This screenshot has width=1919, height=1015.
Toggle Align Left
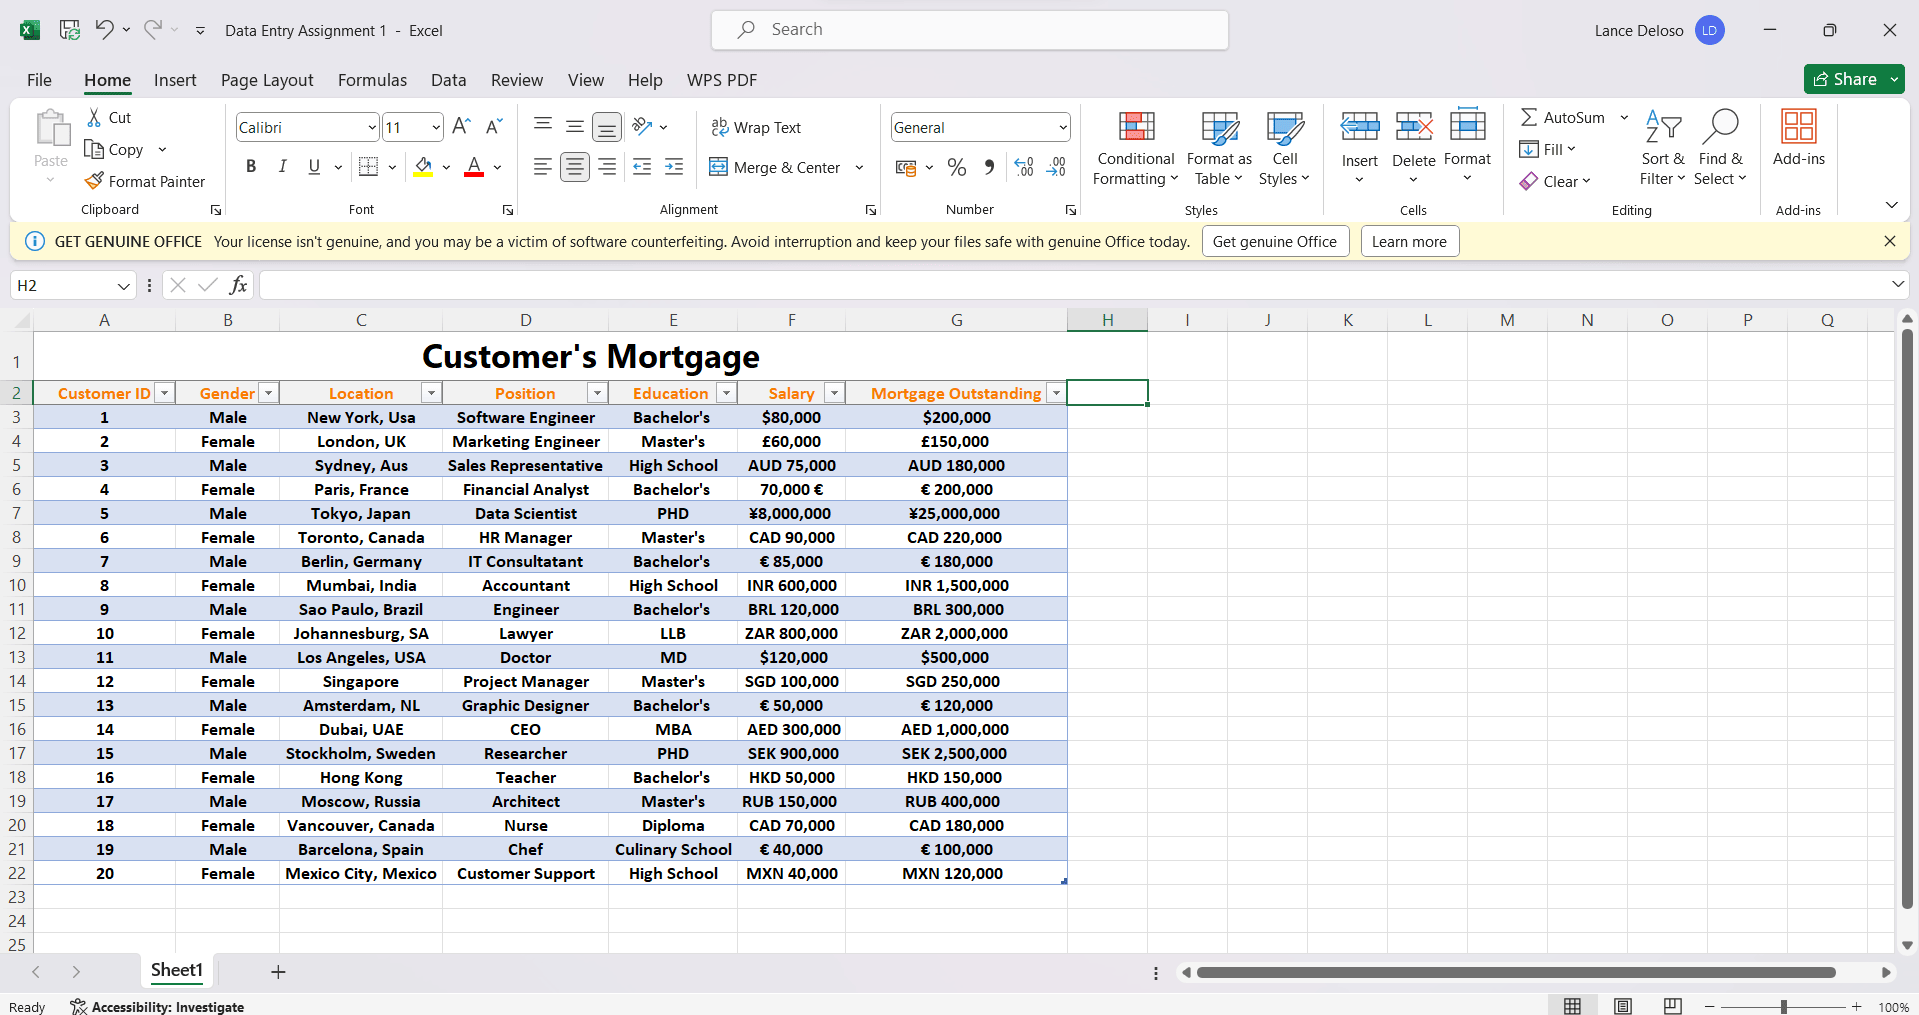point(542,167)
